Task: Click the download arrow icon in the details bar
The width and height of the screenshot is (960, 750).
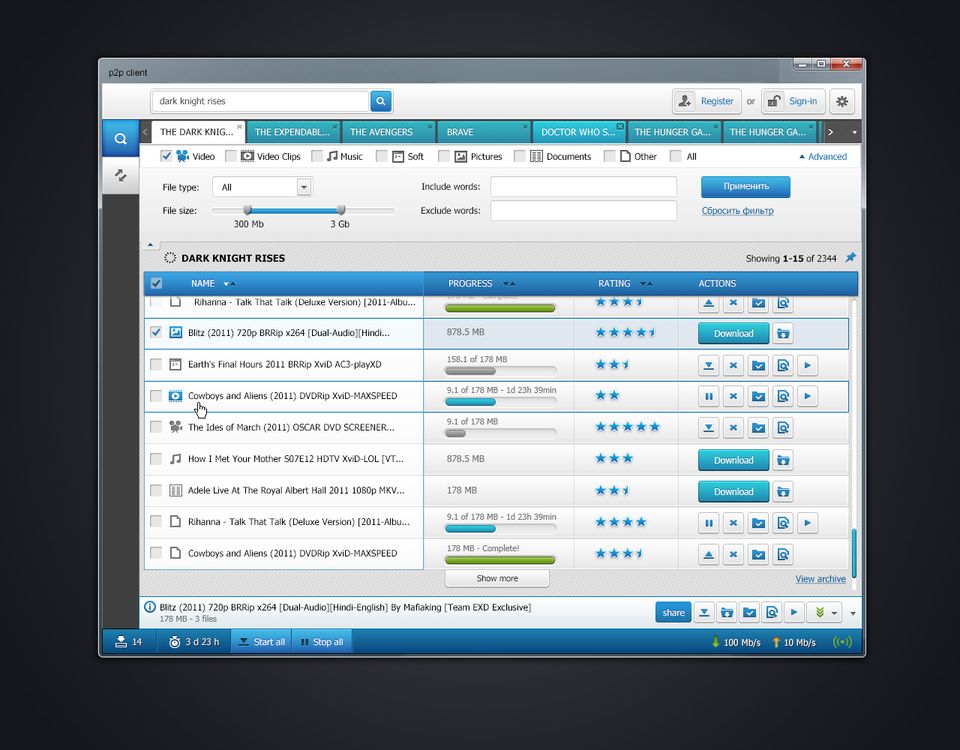Action: coord(704,612)
